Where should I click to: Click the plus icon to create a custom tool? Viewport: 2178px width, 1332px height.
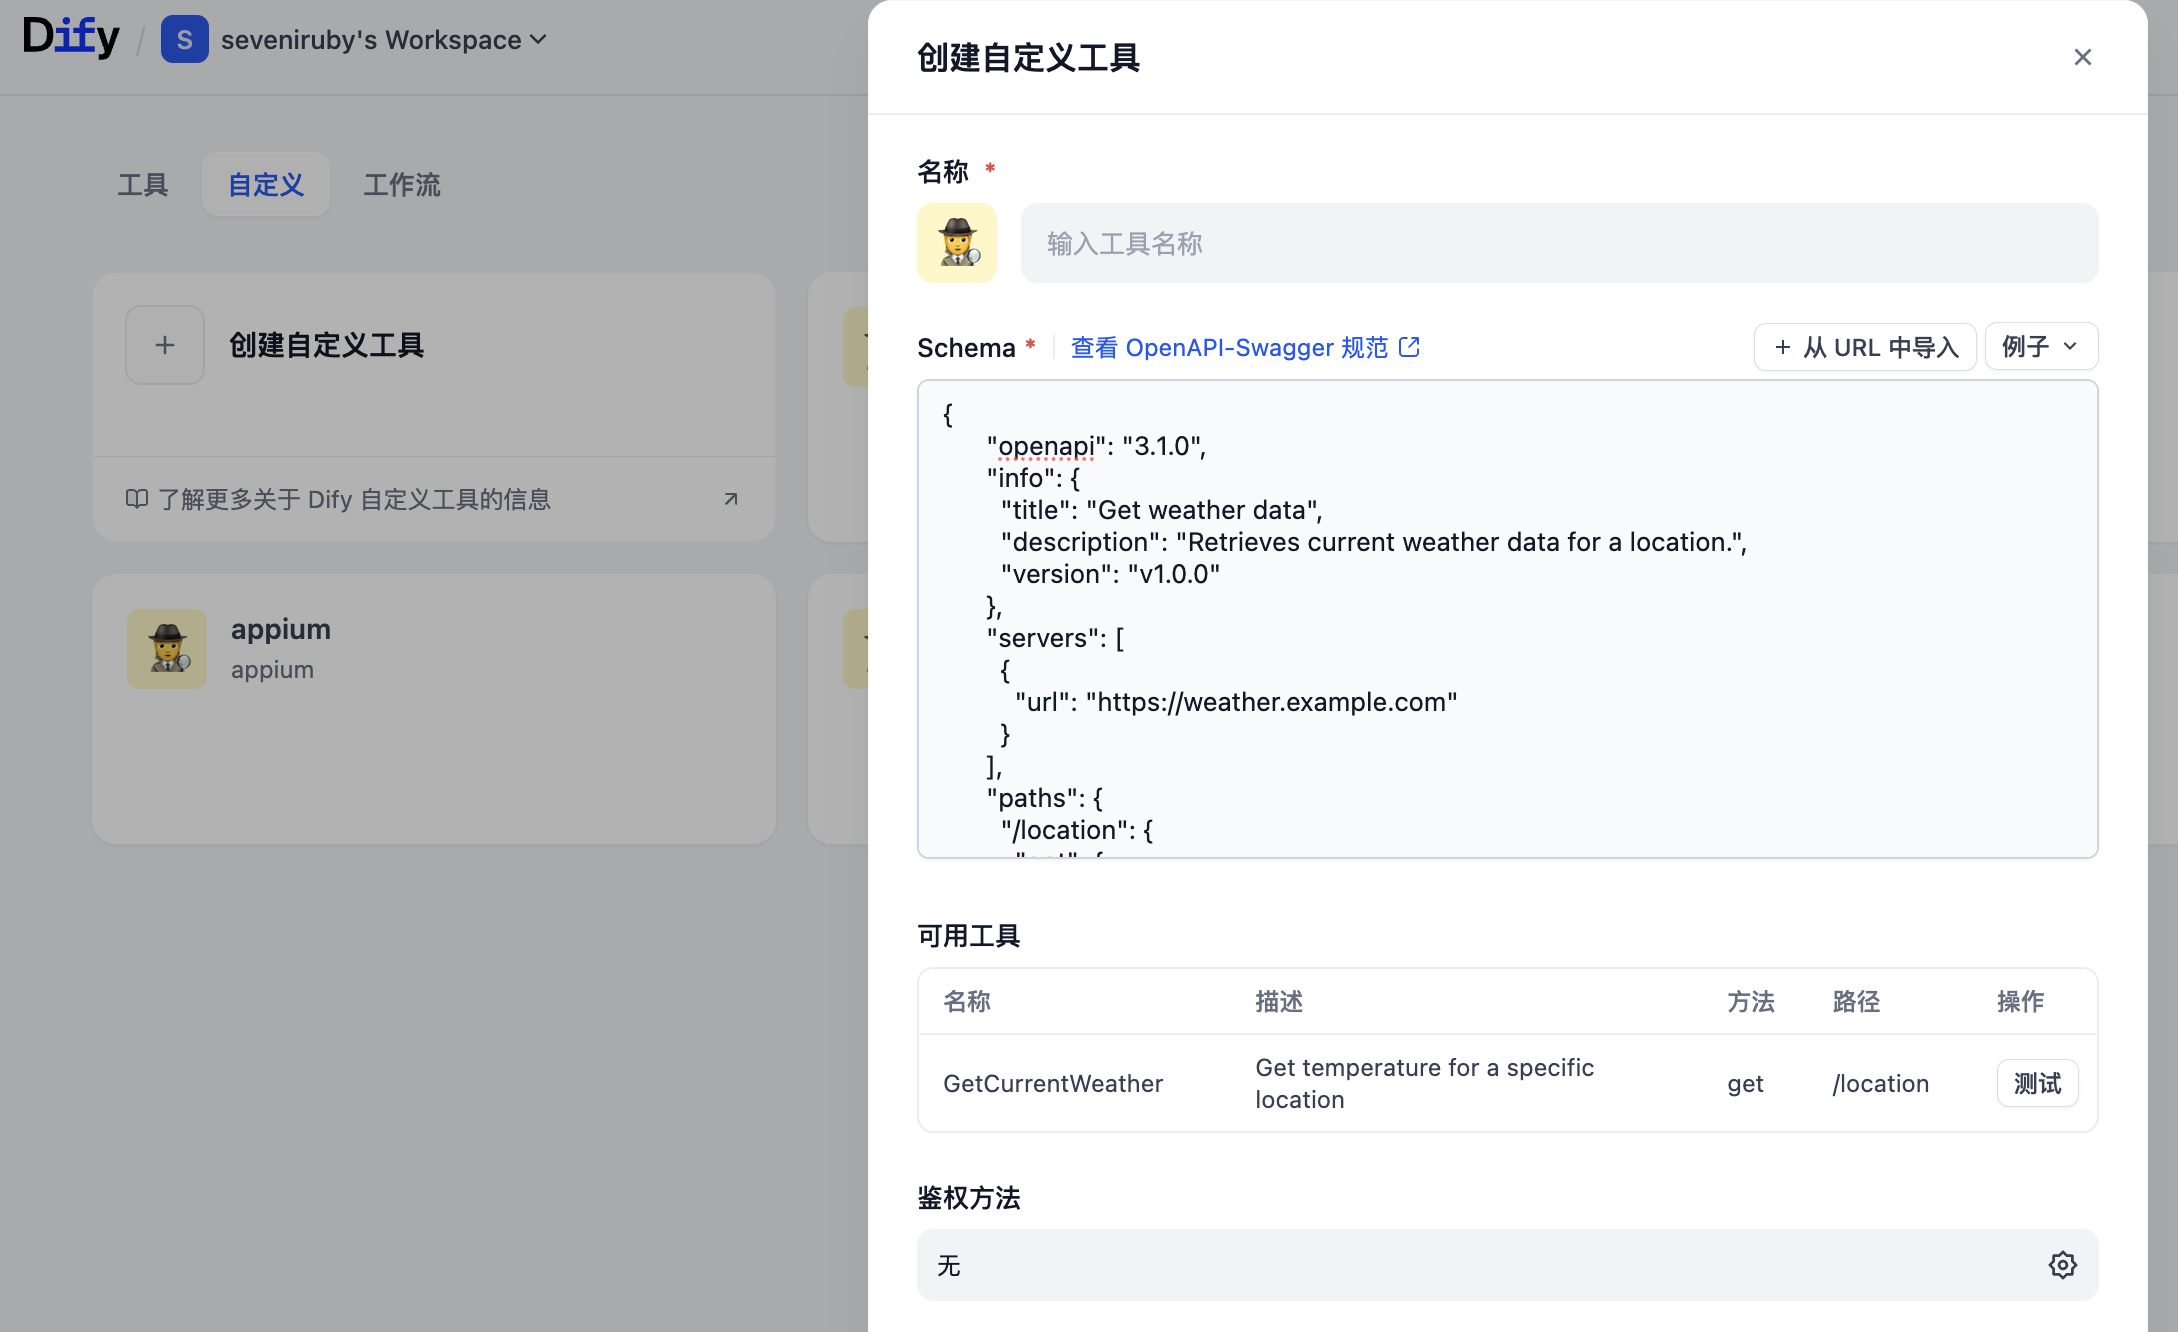click(165, 345)
